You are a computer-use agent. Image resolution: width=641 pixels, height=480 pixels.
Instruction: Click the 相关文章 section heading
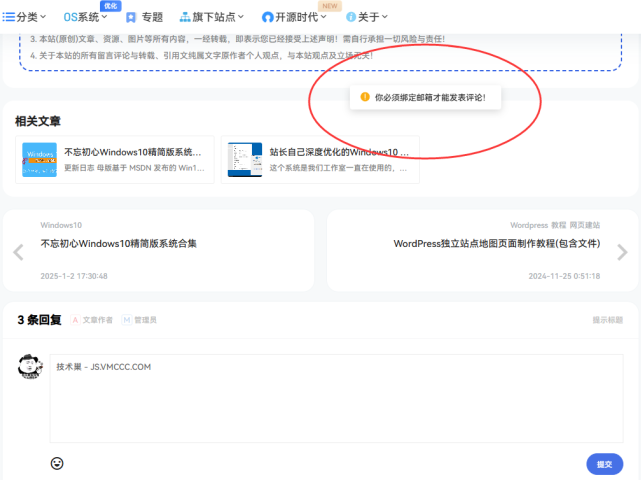[38, 121]
